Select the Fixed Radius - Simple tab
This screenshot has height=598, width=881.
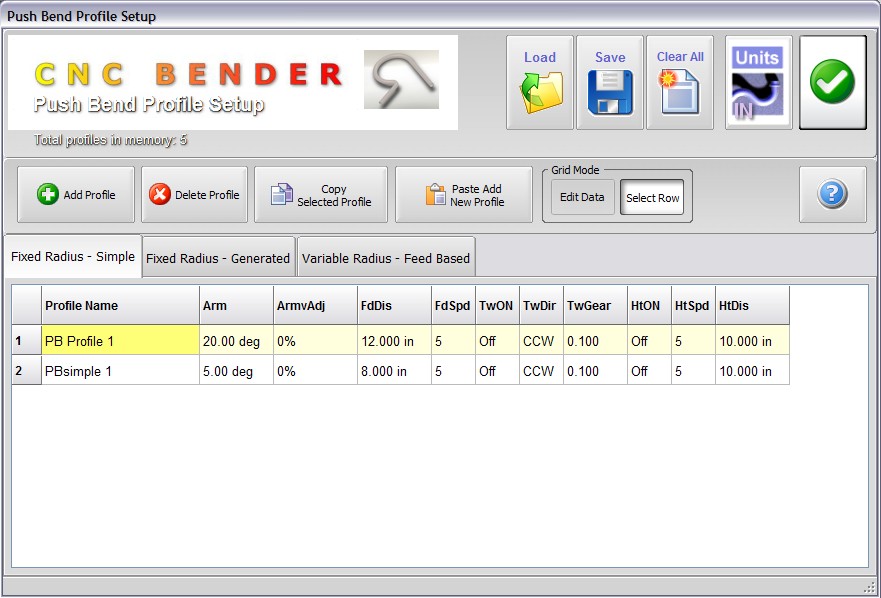point(73,257)
